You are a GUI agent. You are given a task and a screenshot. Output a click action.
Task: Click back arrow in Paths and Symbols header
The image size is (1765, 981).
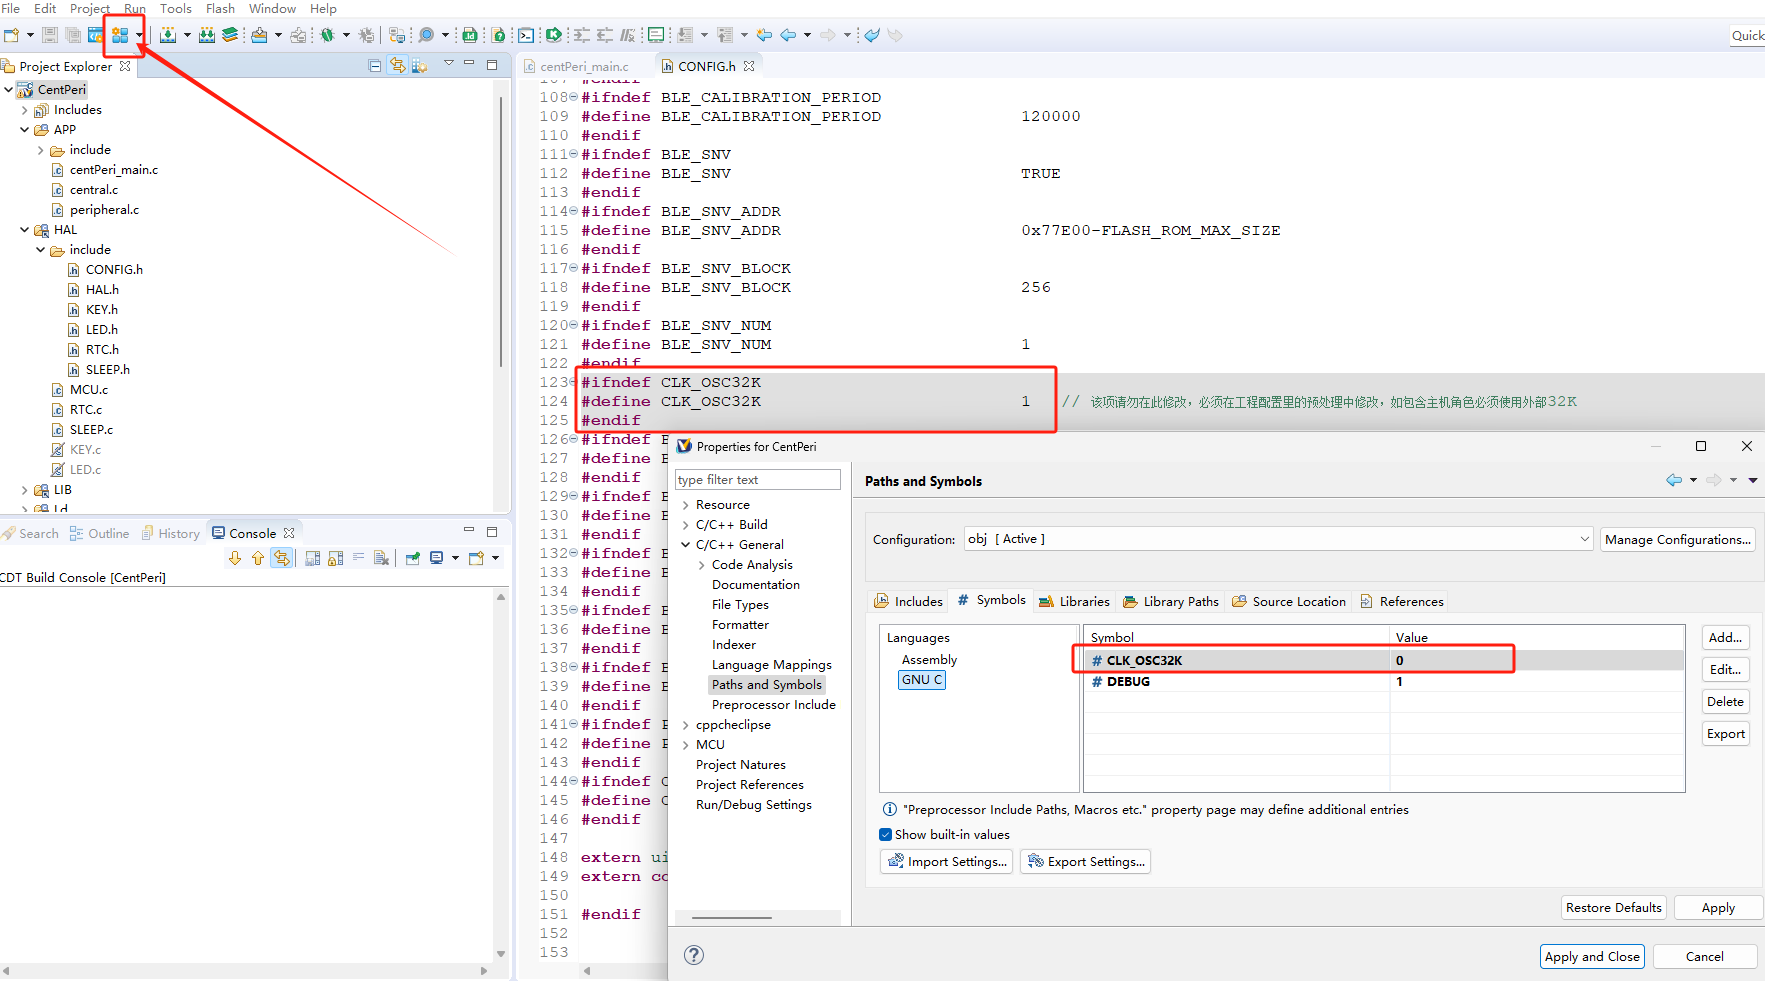point(1674,480)
